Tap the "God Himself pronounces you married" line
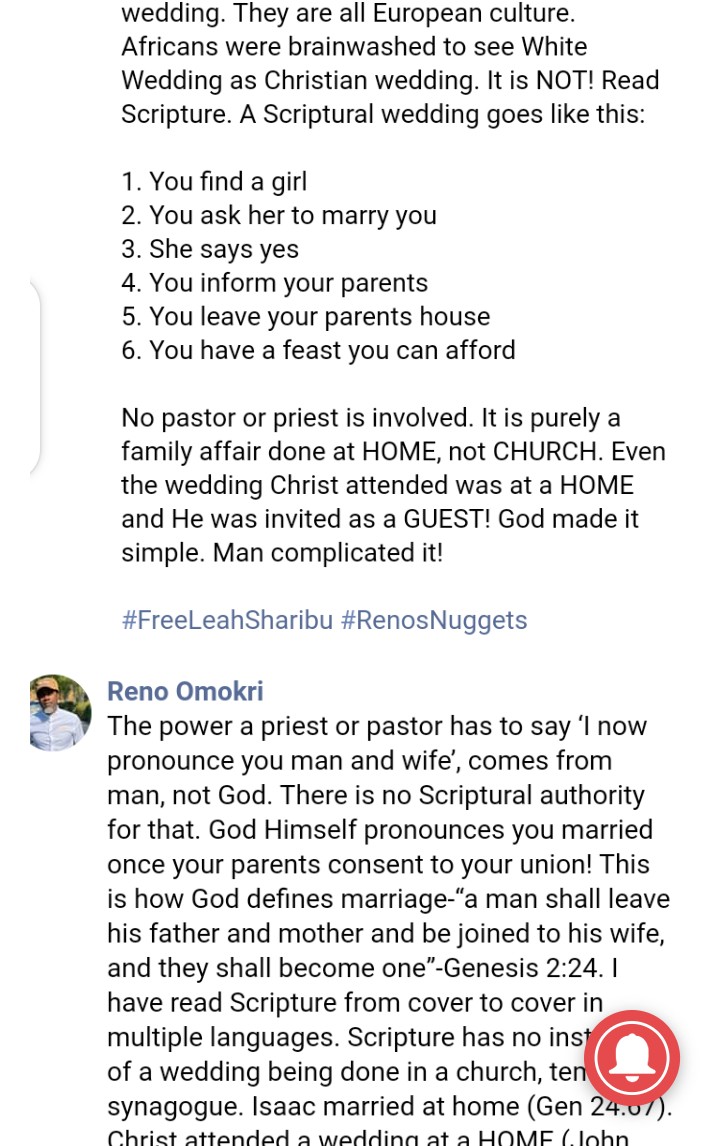 (x=380, y=830)
